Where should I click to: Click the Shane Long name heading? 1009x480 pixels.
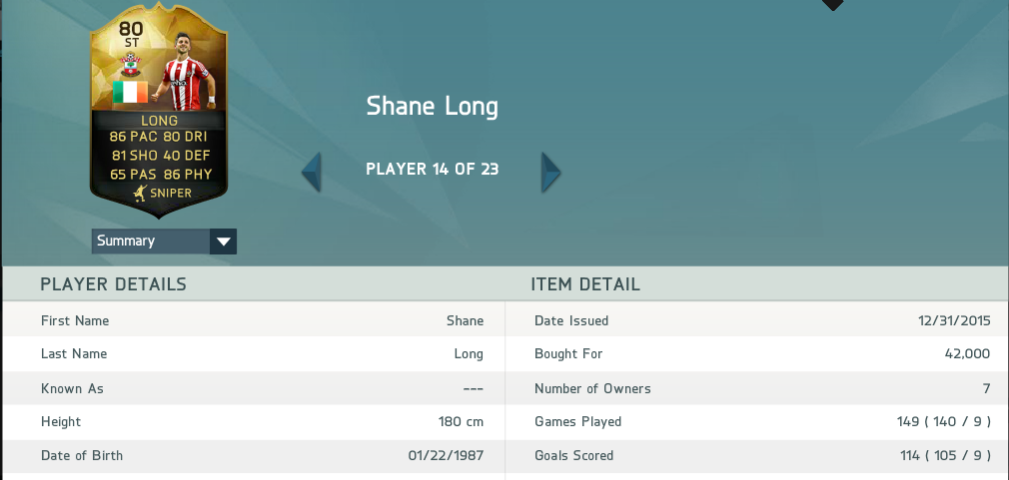tap(432, 106)
